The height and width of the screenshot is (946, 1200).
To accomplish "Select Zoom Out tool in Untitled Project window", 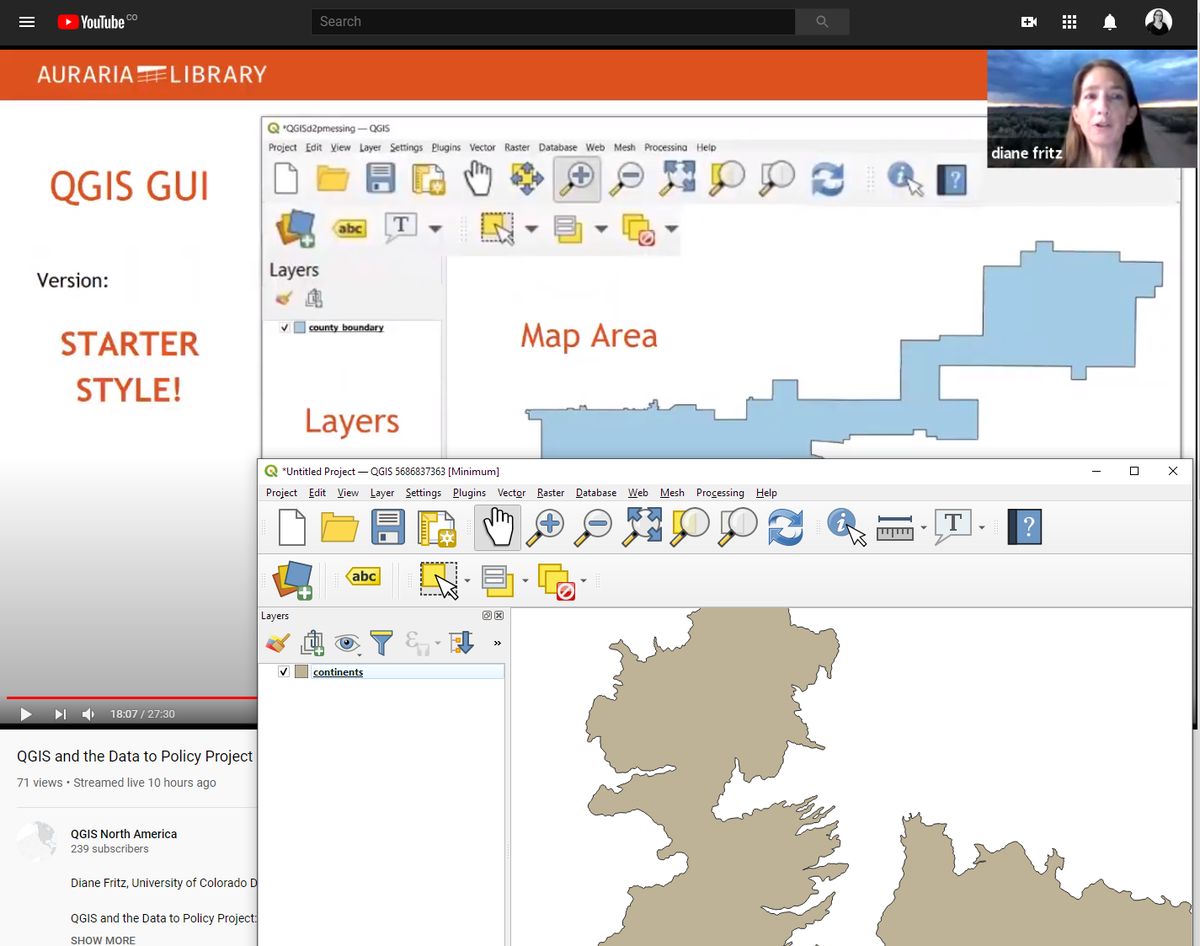I will pyautogui.click(x=594, y=527).
